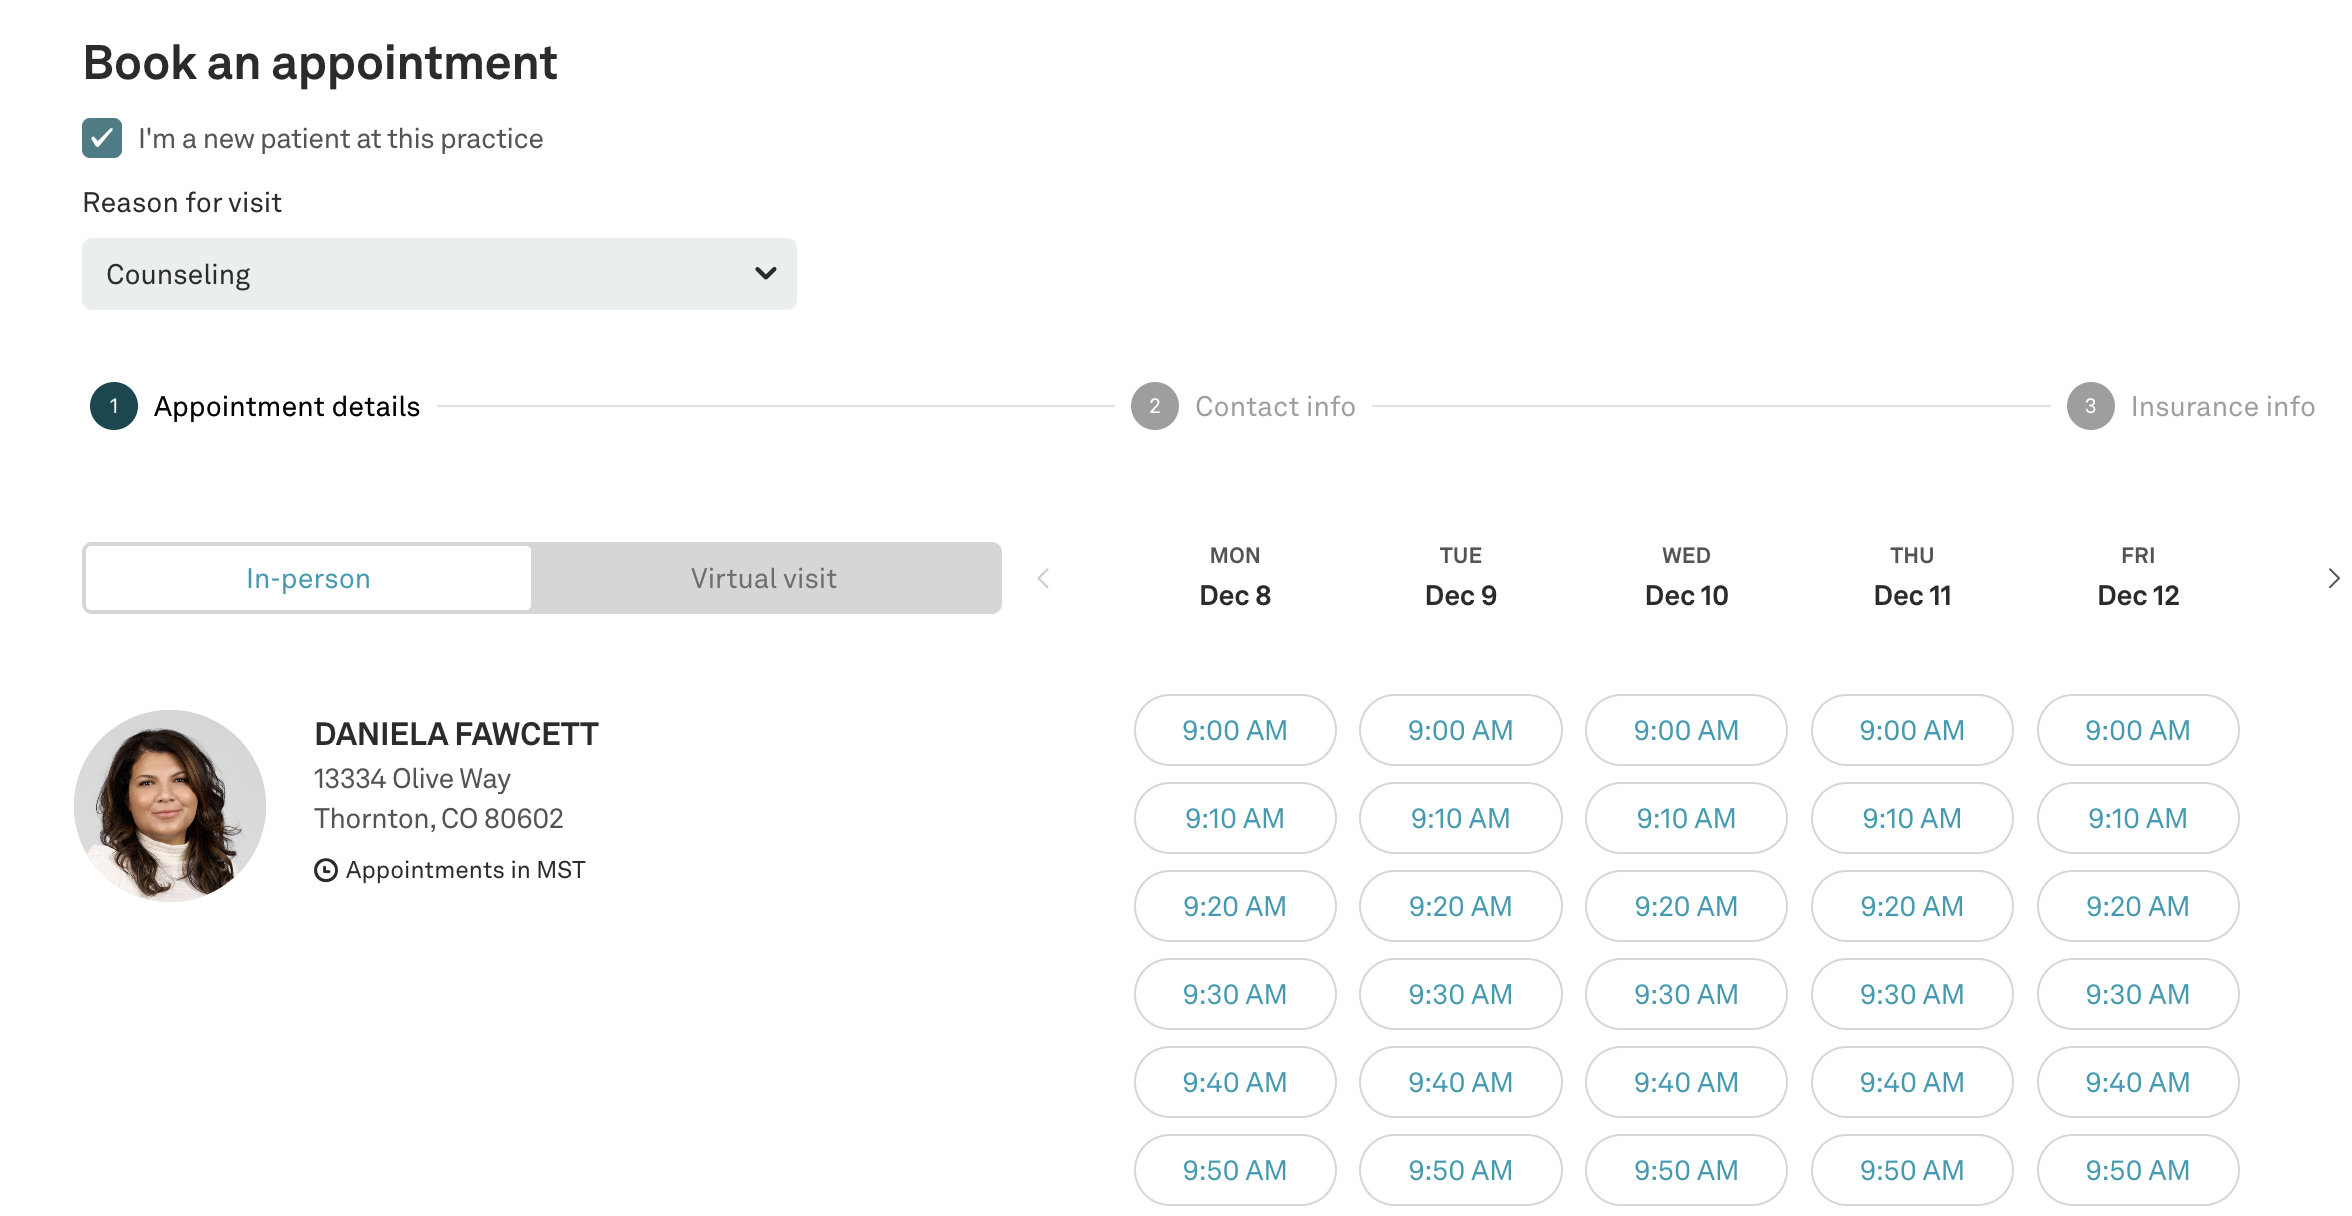Viewport: 2352px width, 1216px height.
Task: Click the clock icon beside Appointments in MST
Action: pyautogui.click(x=325, y=870)
